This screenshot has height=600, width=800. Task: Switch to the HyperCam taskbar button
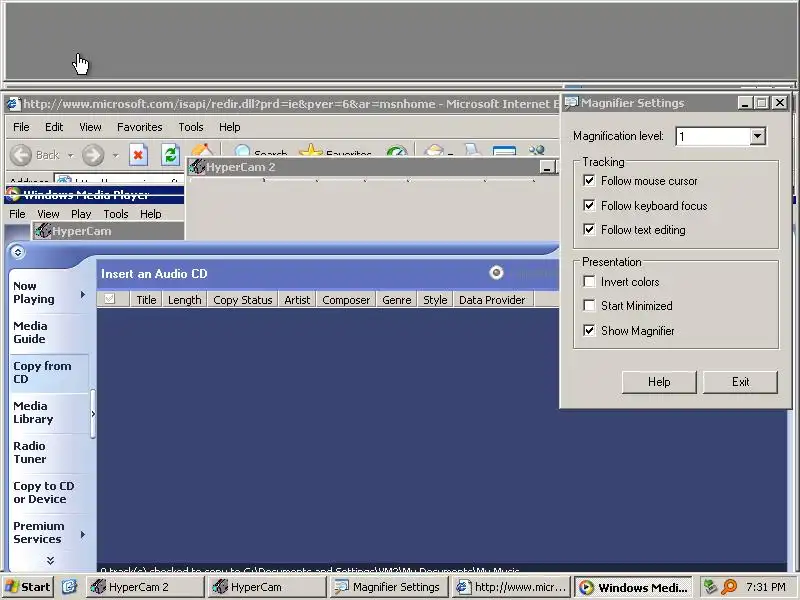click(x=267, y=587)
